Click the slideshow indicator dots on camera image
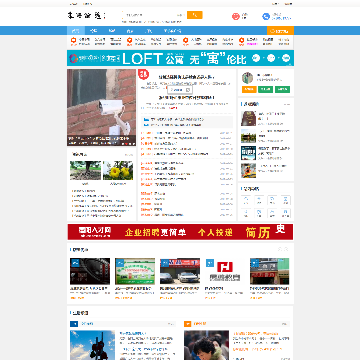360x360 pixels. [x=128, y=143]
